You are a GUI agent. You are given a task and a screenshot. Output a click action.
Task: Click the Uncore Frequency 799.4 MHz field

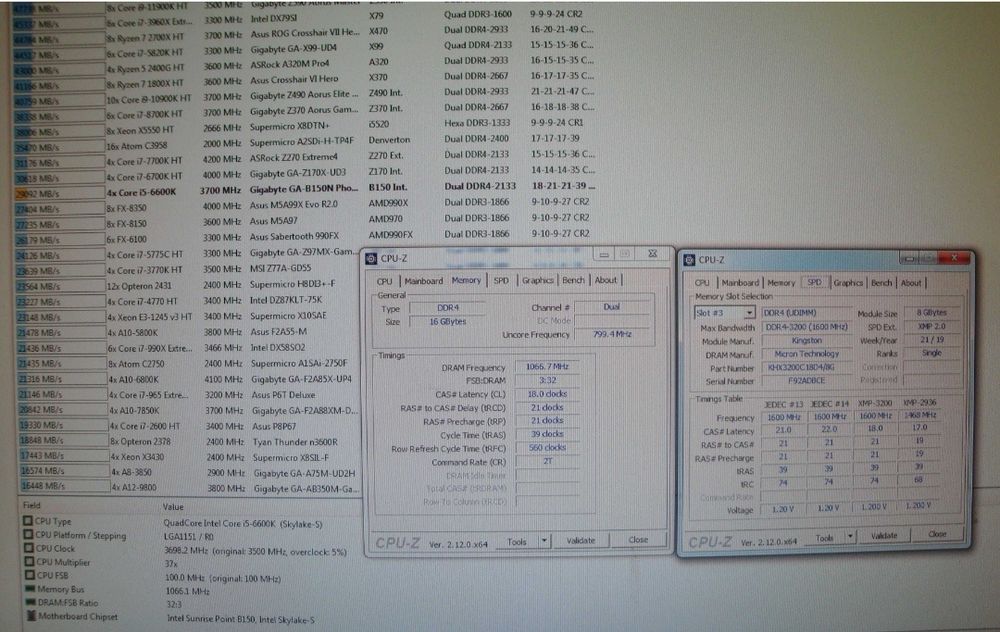(x=612, y=334)
